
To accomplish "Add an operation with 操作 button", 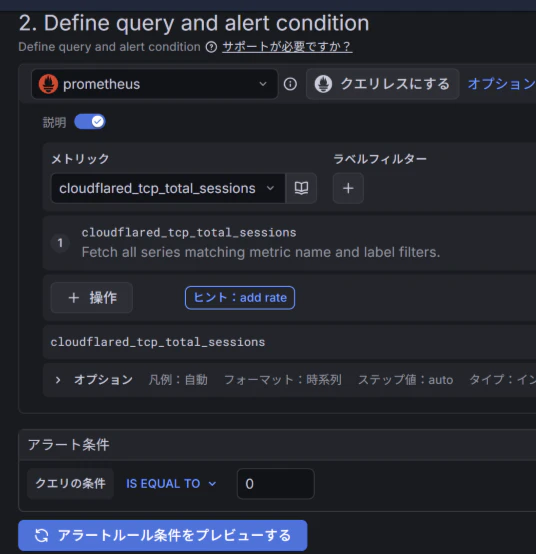I will [92, 298].
